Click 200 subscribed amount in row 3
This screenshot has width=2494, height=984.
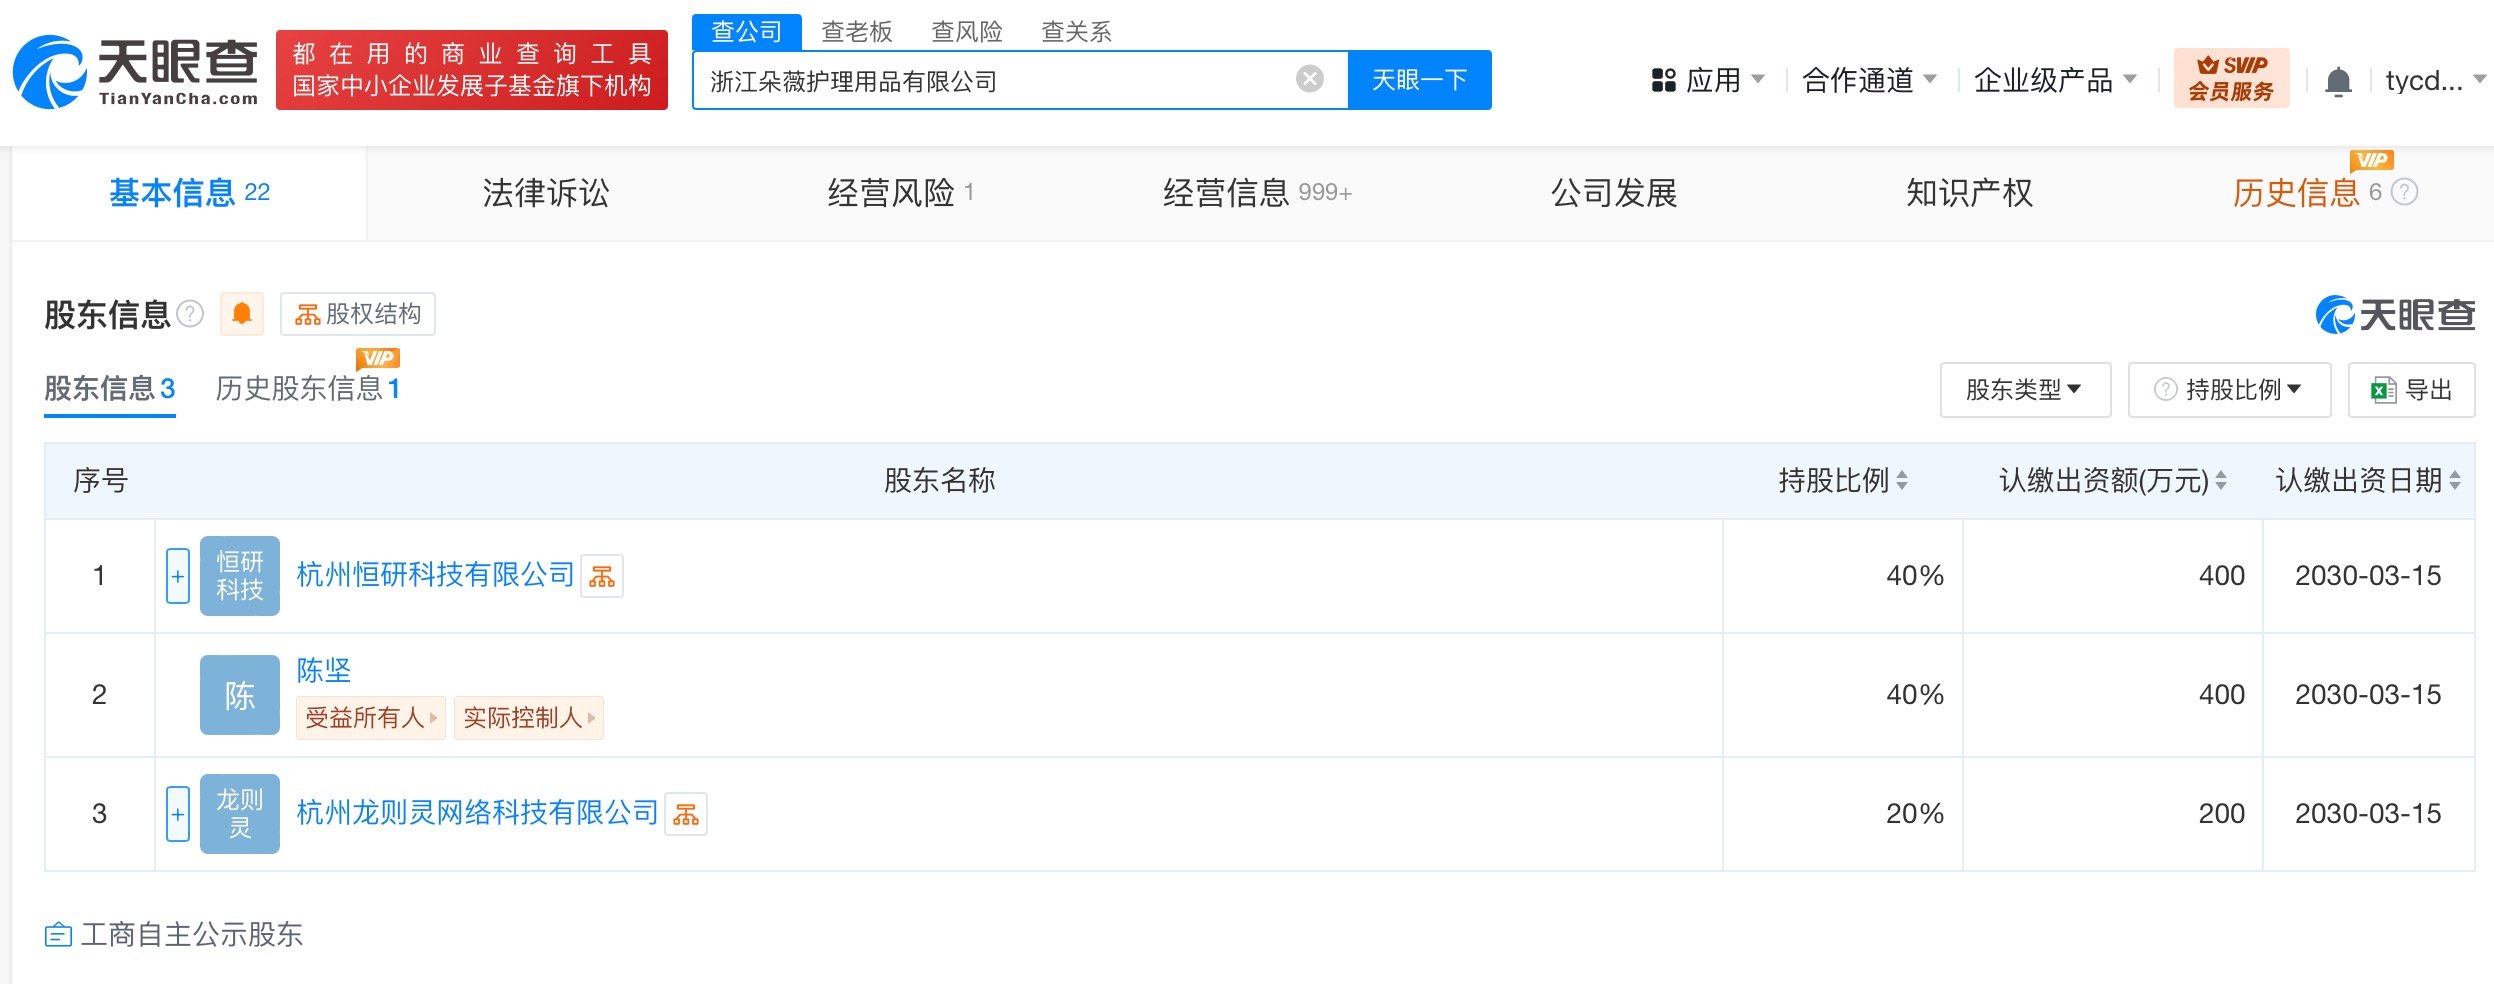coord(2221,814)
